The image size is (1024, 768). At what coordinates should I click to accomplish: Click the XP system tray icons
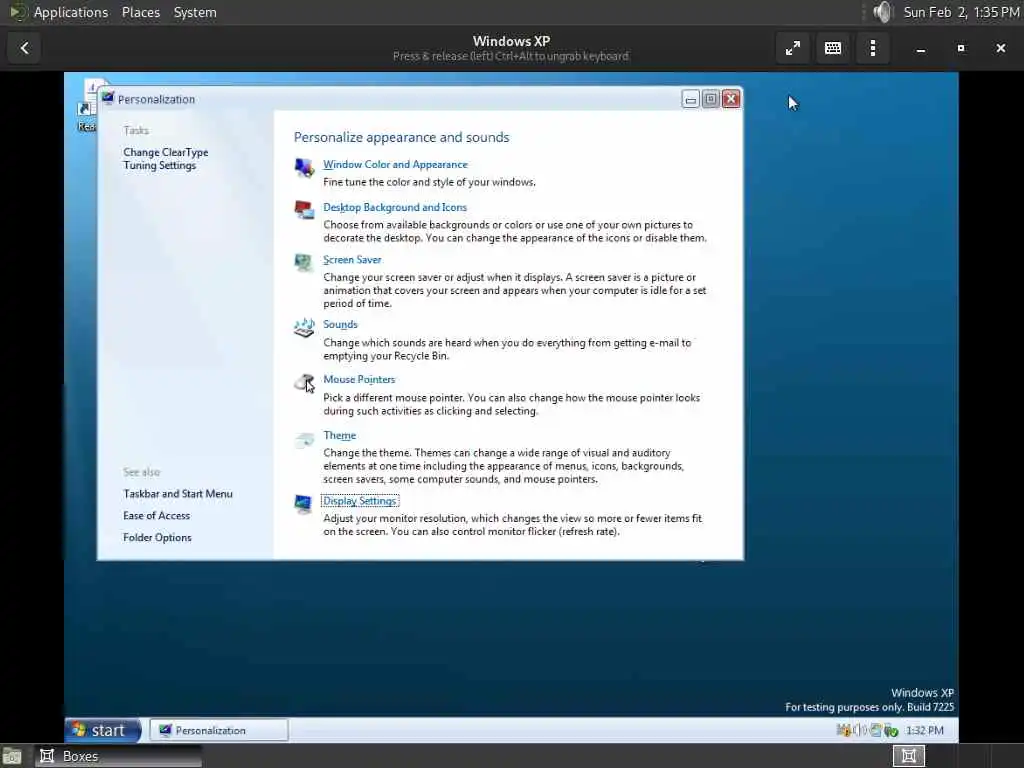pyautogui.click(x=867, y=730)
